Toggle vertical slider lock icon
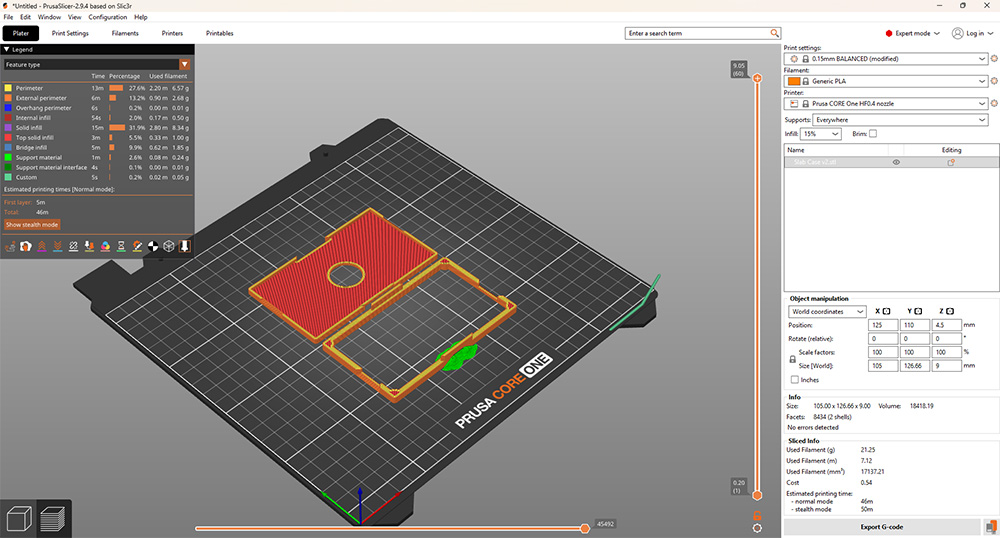 (757, 515)
